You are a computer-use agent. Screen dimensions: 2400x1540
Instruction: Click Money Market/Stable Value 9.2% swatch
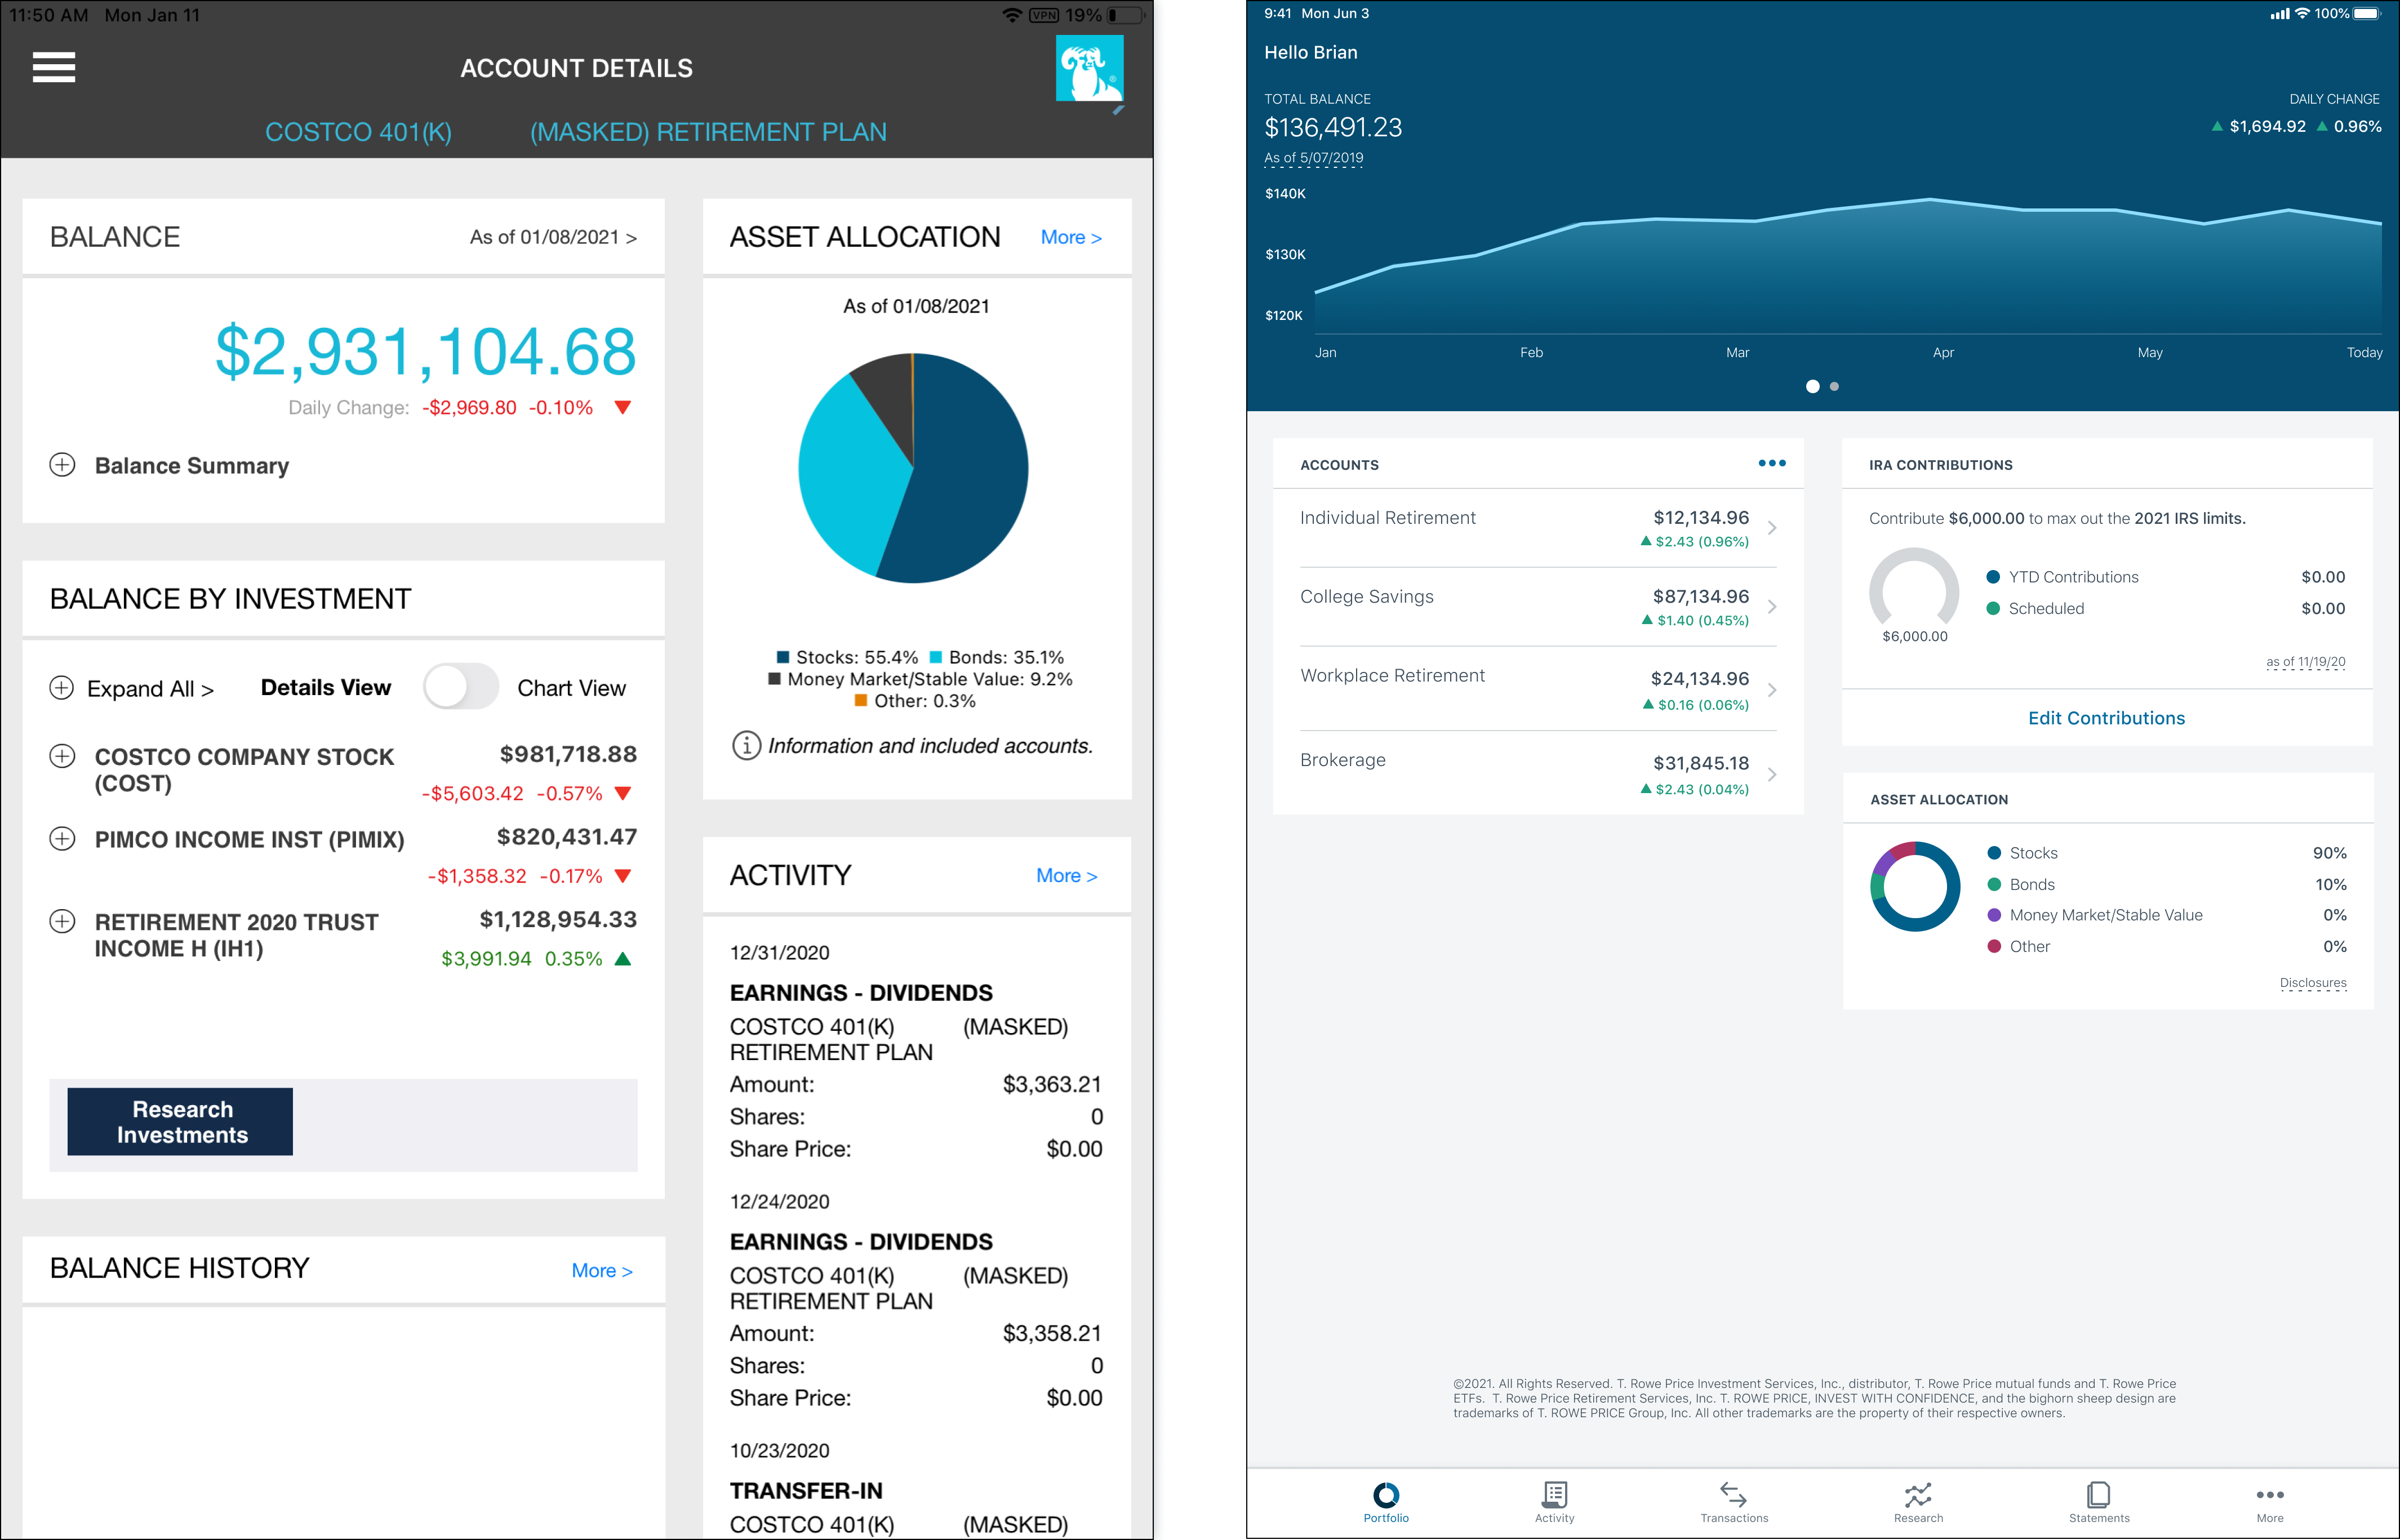[774, 679]
